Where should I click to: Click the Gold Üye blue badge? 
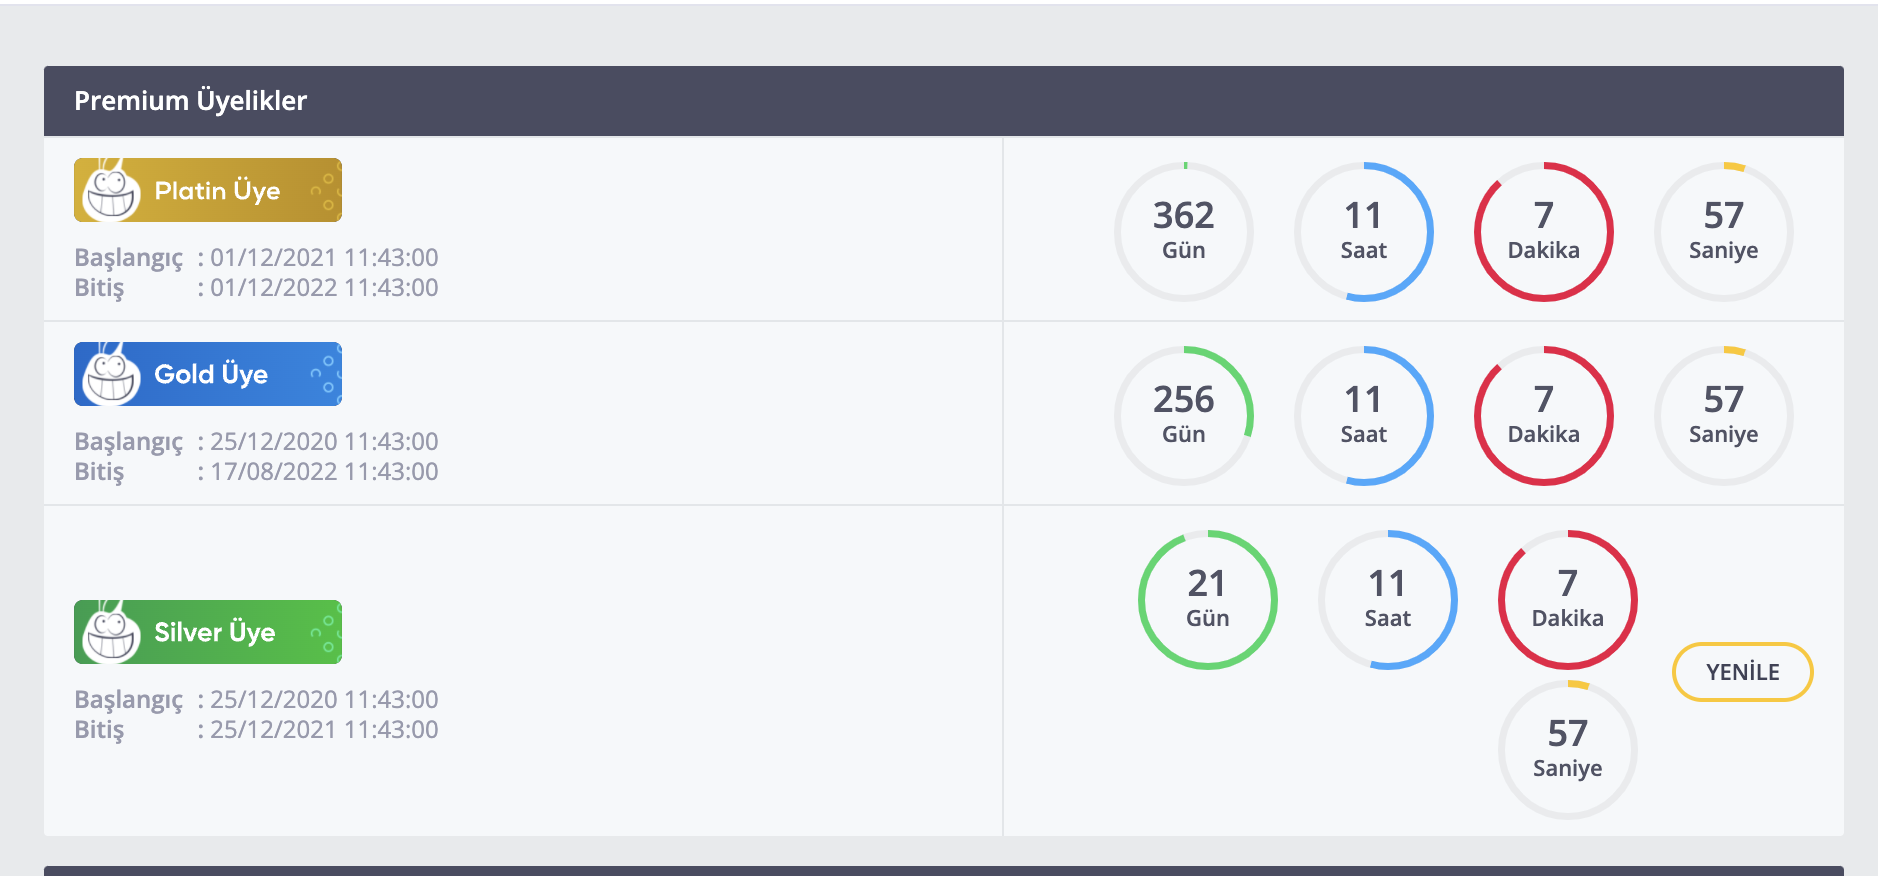click(208, 374)
